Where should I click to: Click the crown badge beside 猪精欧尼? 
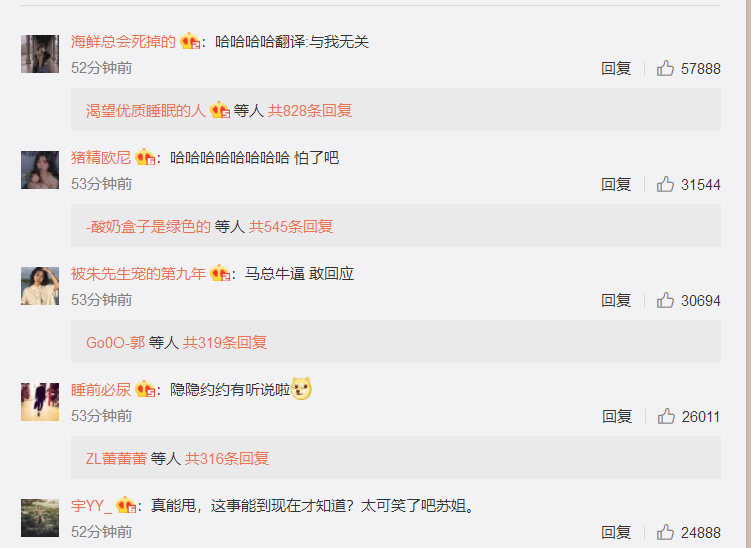tap(145, 158)
